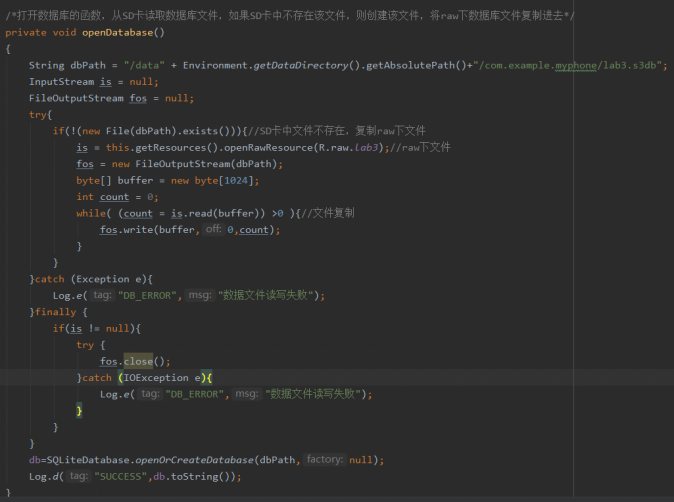Click the openDatabase method name
Image resolution: width=674 pixels, height=502 pixels.
point(117,33)
